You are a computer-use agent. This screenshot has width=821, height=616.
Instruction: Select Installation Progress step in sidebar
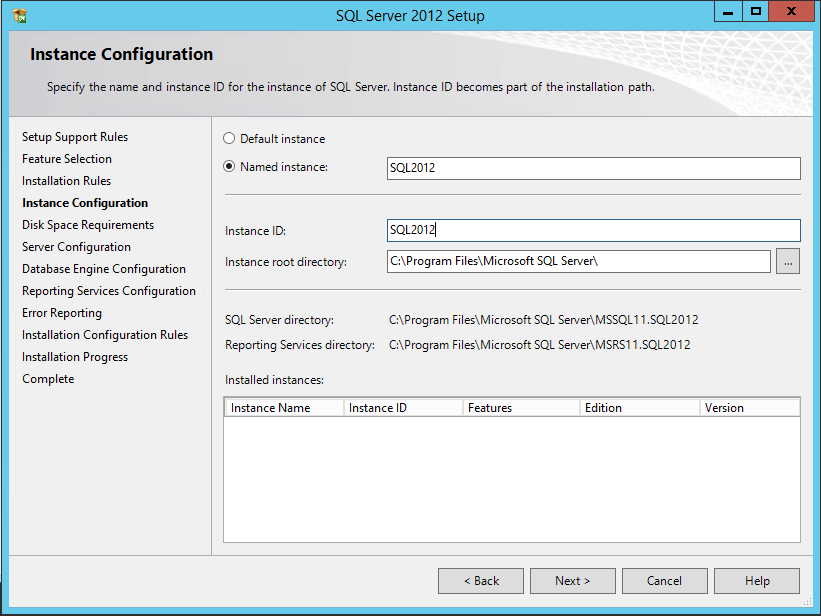pos(75,357)
